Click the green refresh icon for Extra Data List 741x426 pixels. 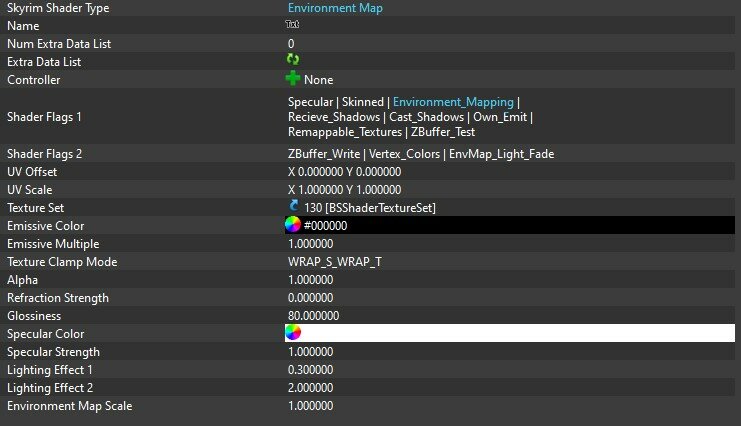293,59
